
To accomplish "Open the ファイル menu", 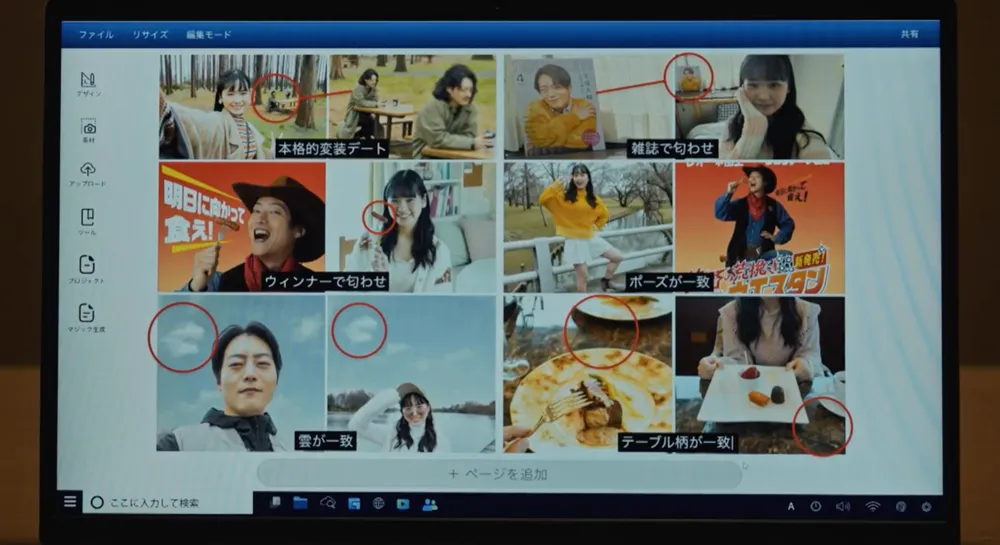I will coord(96,35).
